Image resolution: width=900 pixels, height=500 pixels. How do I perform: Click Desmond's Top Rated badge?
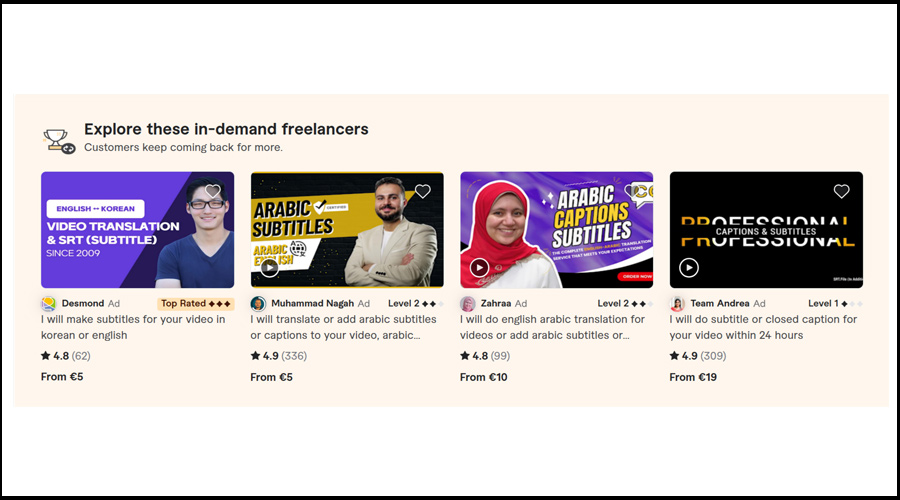point(195,303)
